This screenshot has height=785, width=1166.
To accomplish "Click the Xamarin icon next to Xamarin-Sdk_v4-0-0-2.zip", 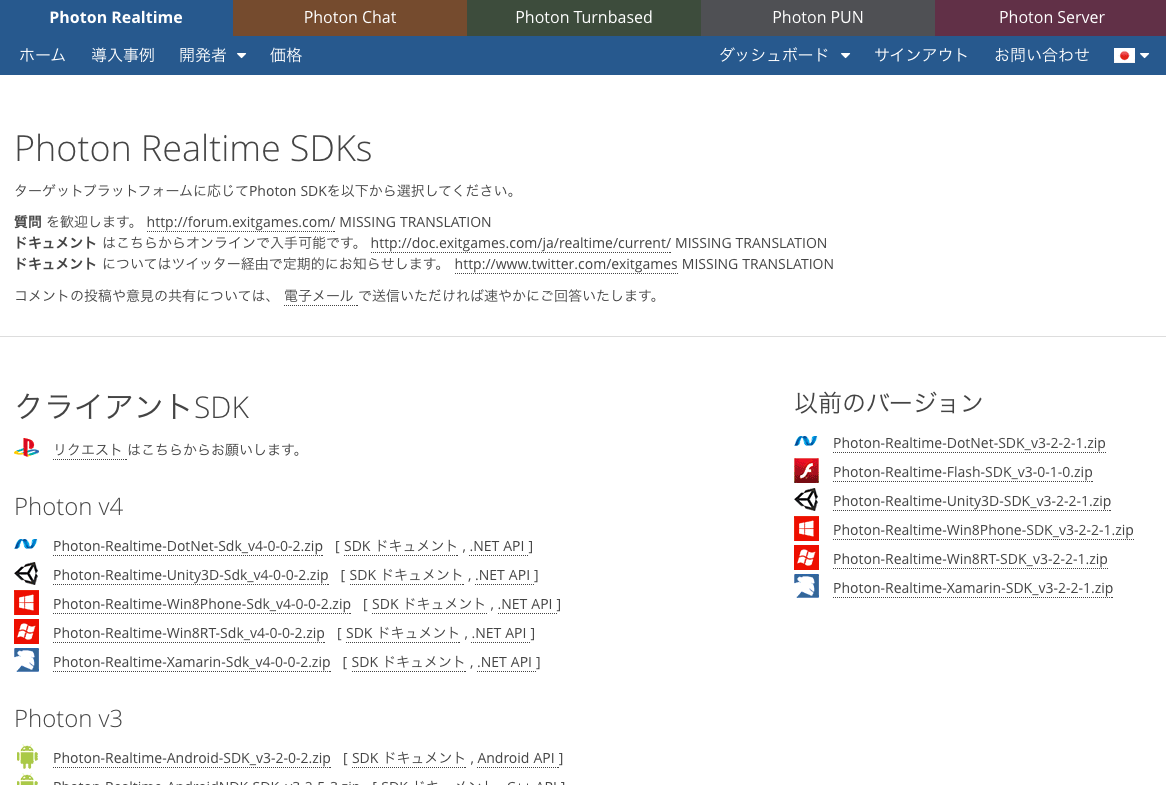I will pyautogui.click(x=26, y=661).
